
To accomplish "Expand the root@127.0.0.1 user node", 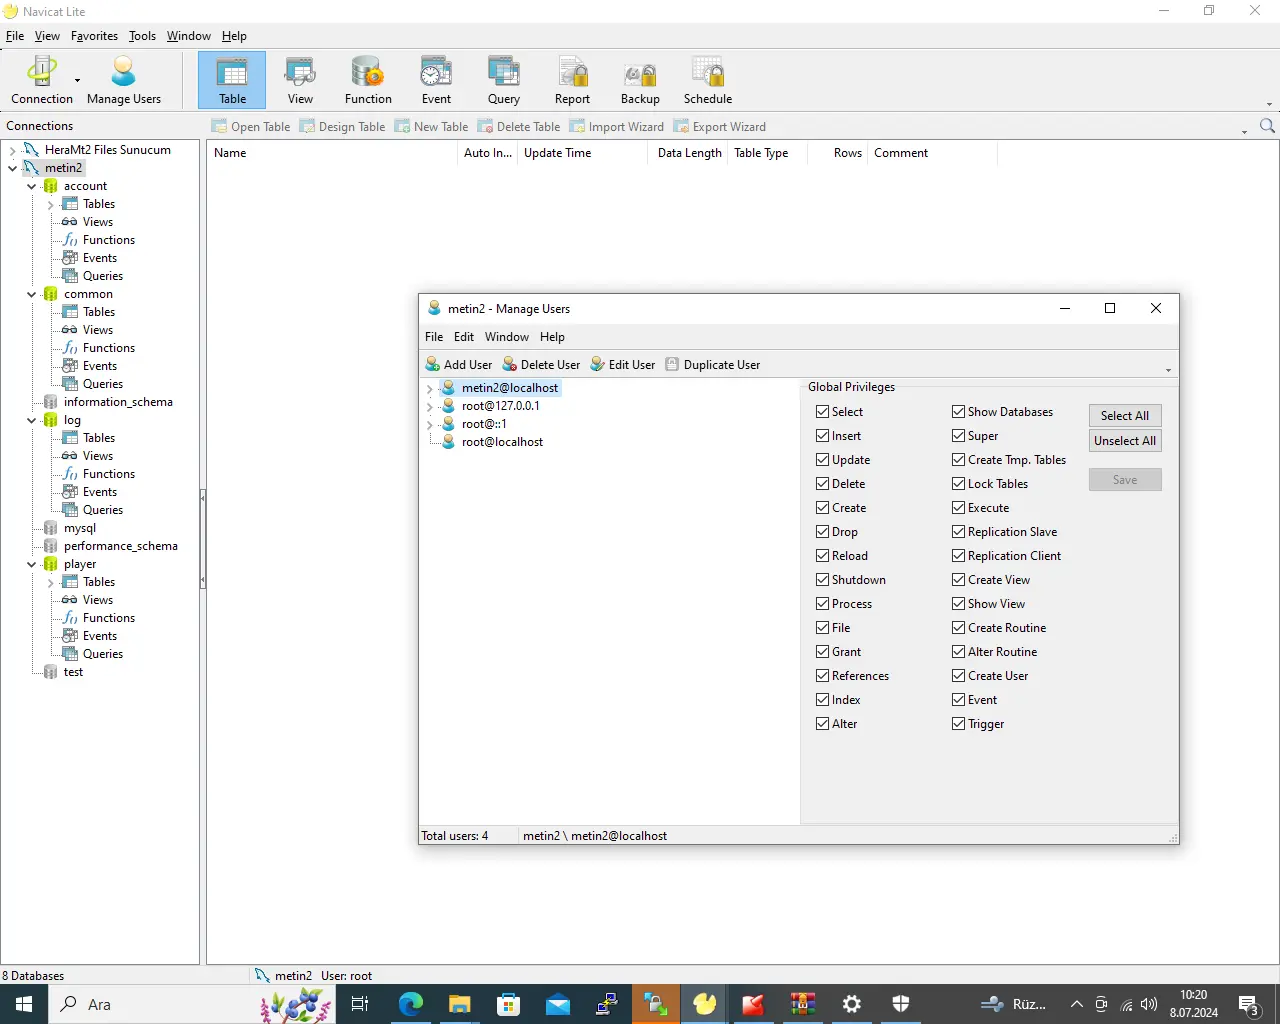I will (x=430, y=407).
